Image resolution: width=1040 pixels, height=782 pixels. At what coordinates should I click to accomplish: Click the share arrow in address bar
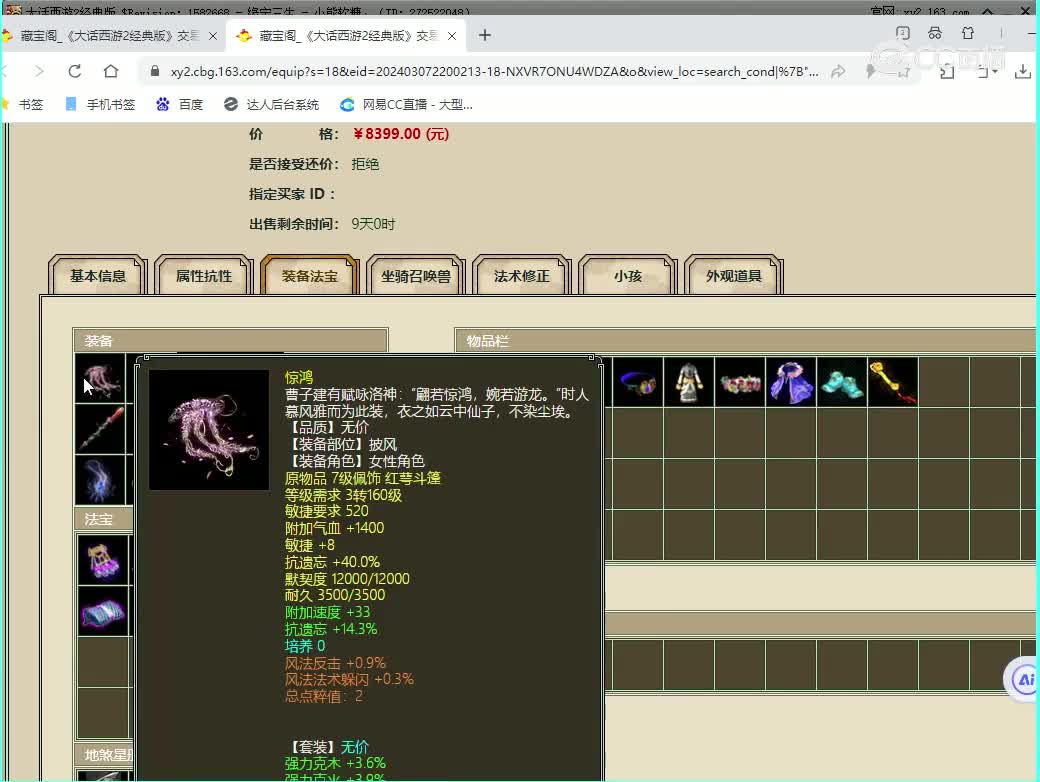(838, 71)
